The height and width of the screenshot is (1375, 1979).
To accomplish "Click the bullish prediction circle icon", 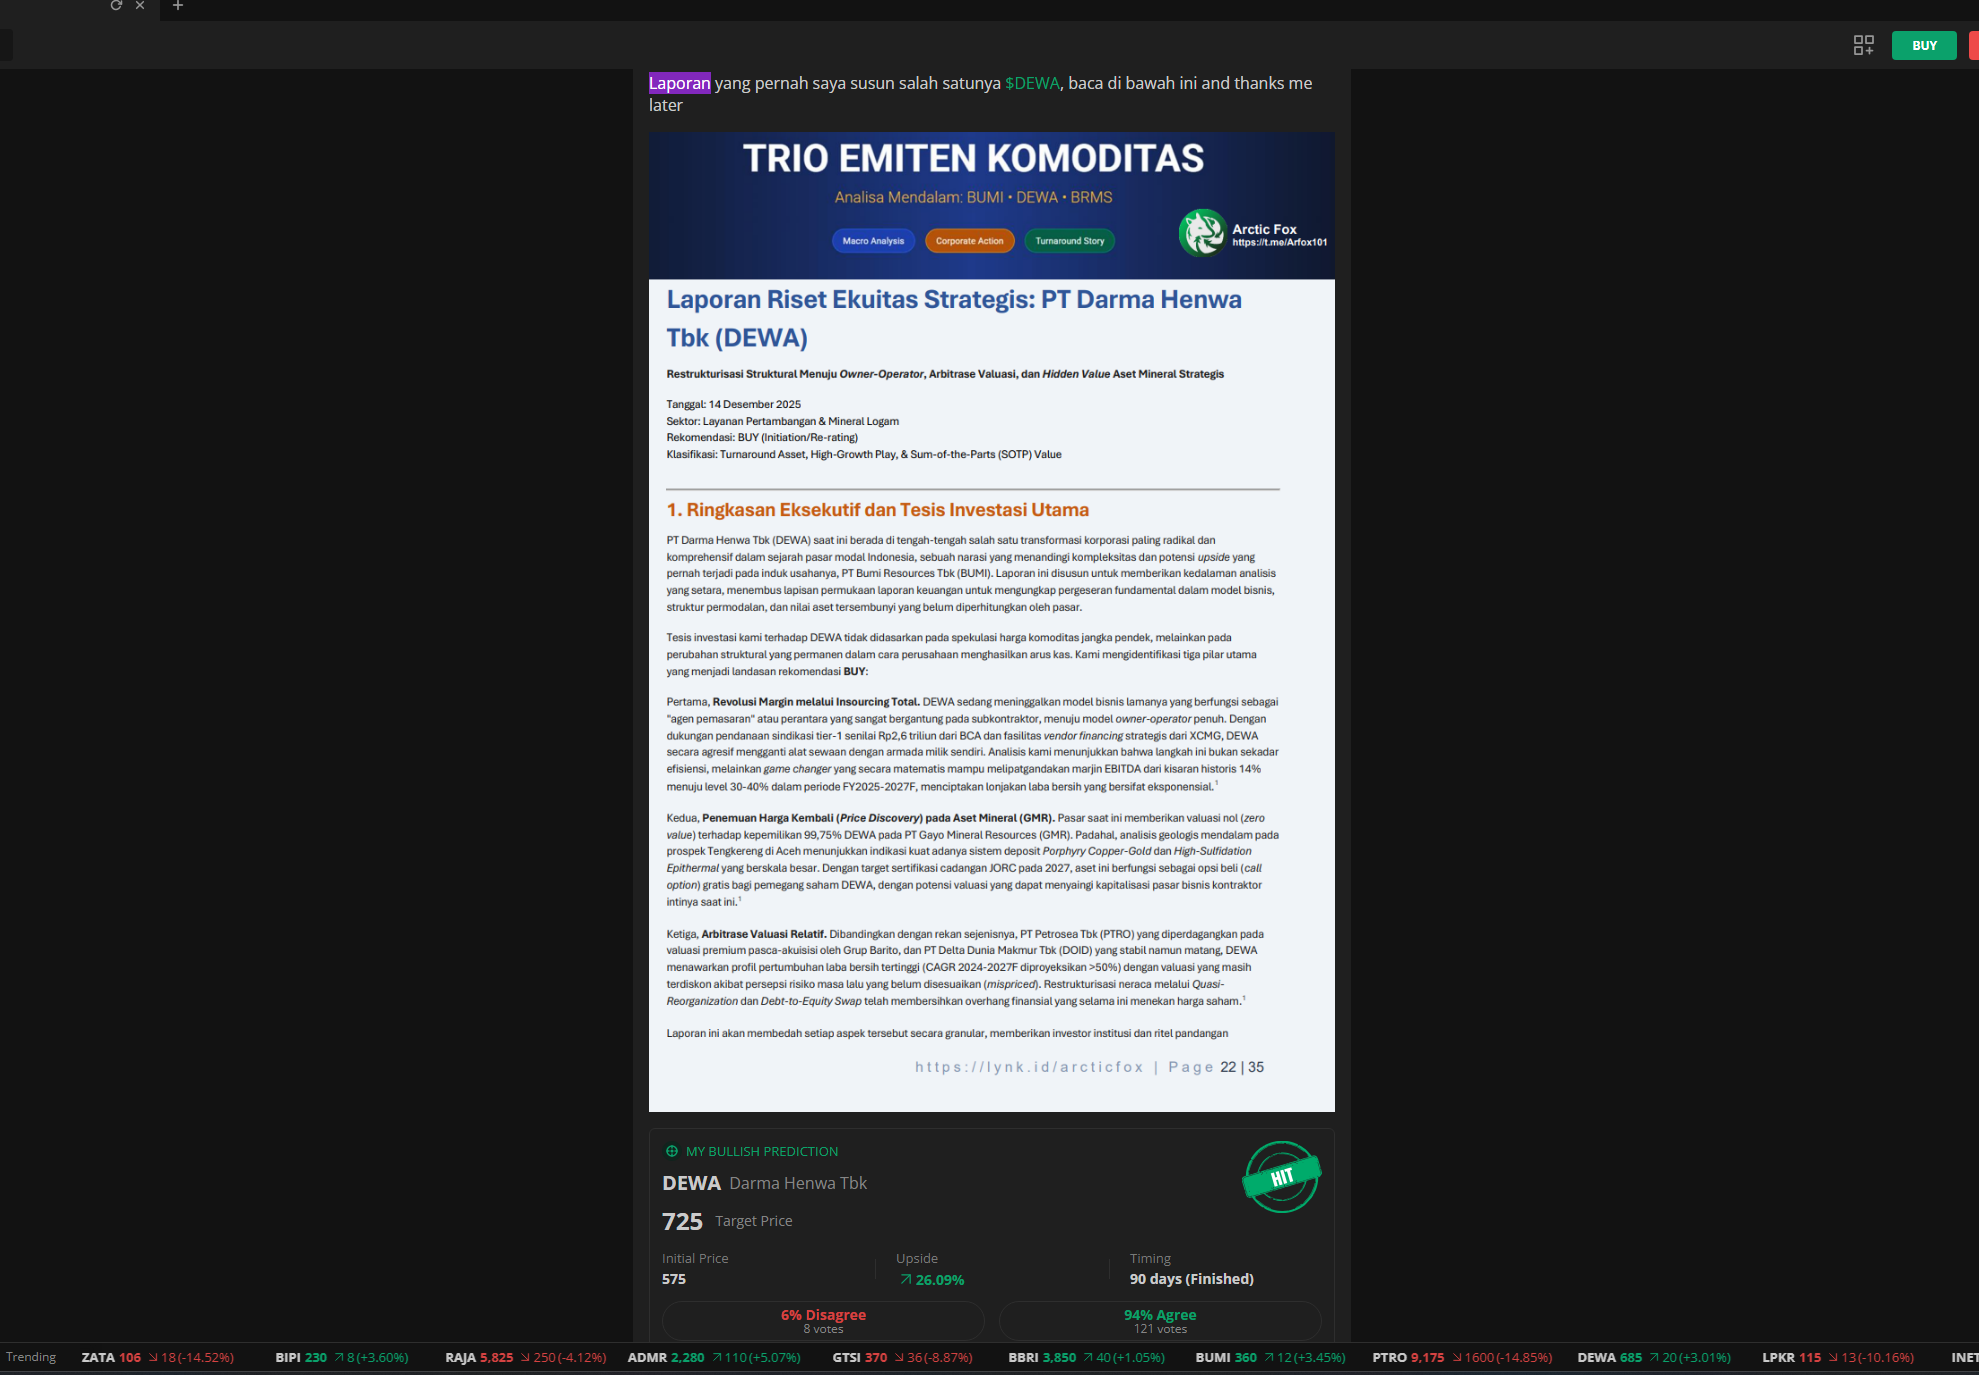I will pos(672,1151).
